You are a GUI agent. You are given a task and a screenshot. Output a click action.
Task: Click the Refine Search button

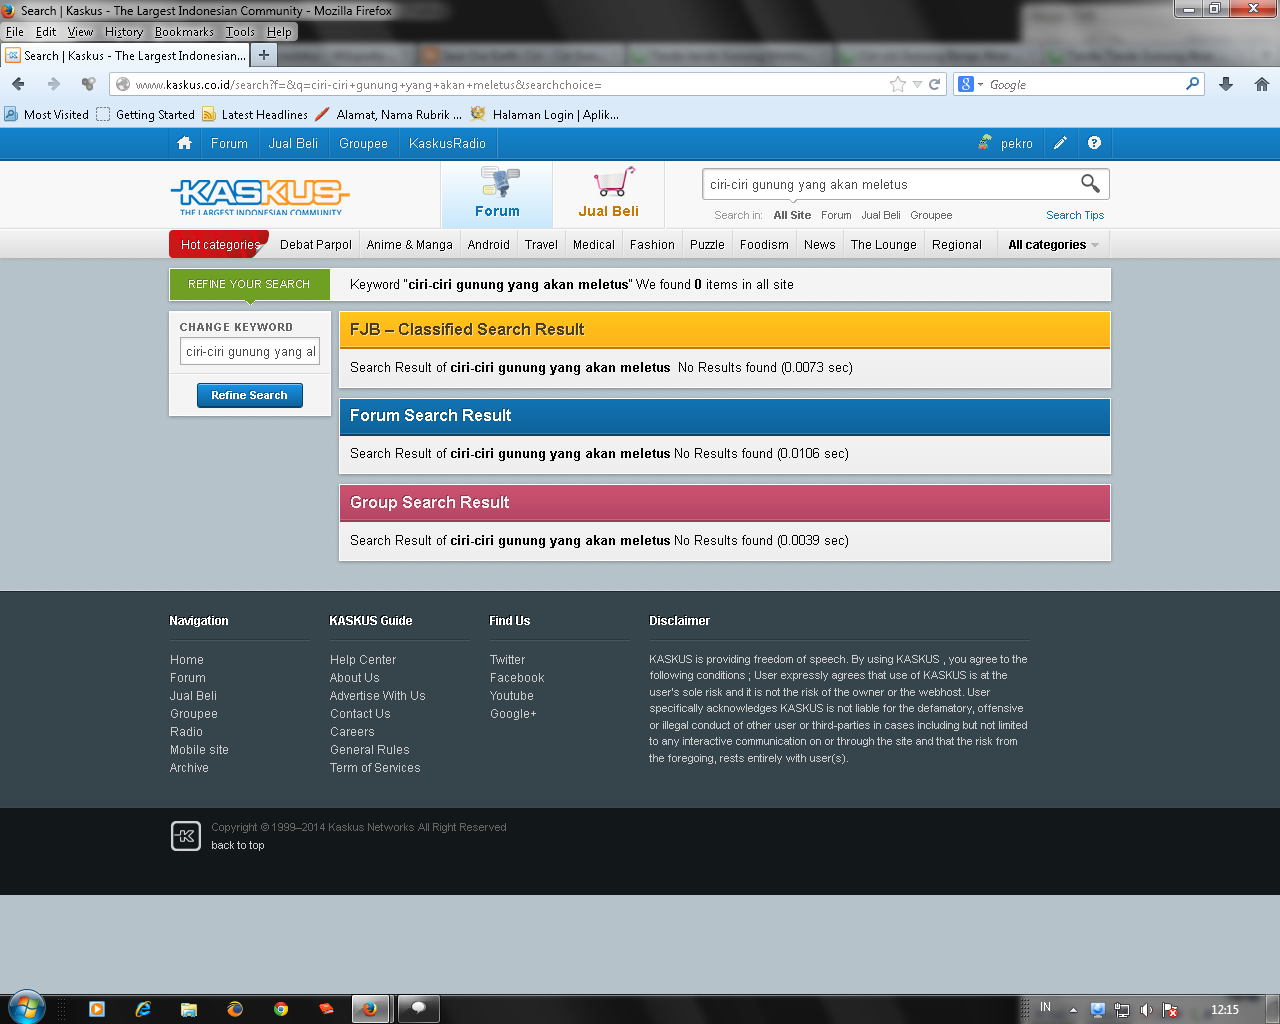click(250, 395)
